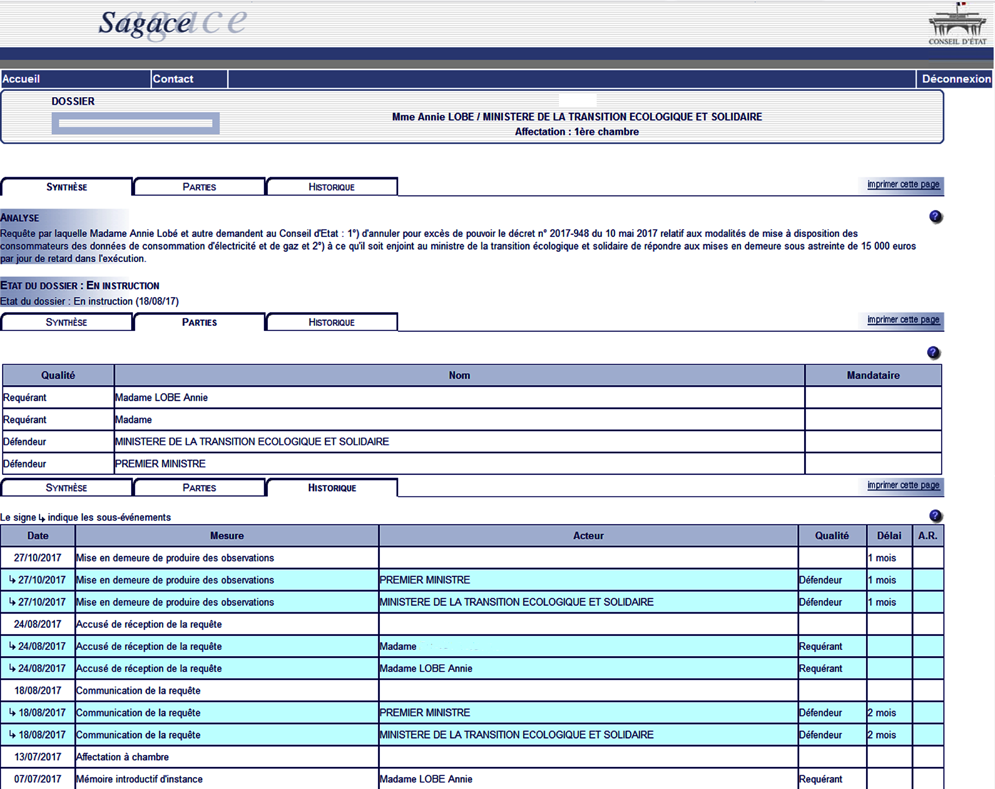995x789 pixels.
Task: Open the help icon above the Parties table
Action: pyautogui.click(x=933, y=353)
